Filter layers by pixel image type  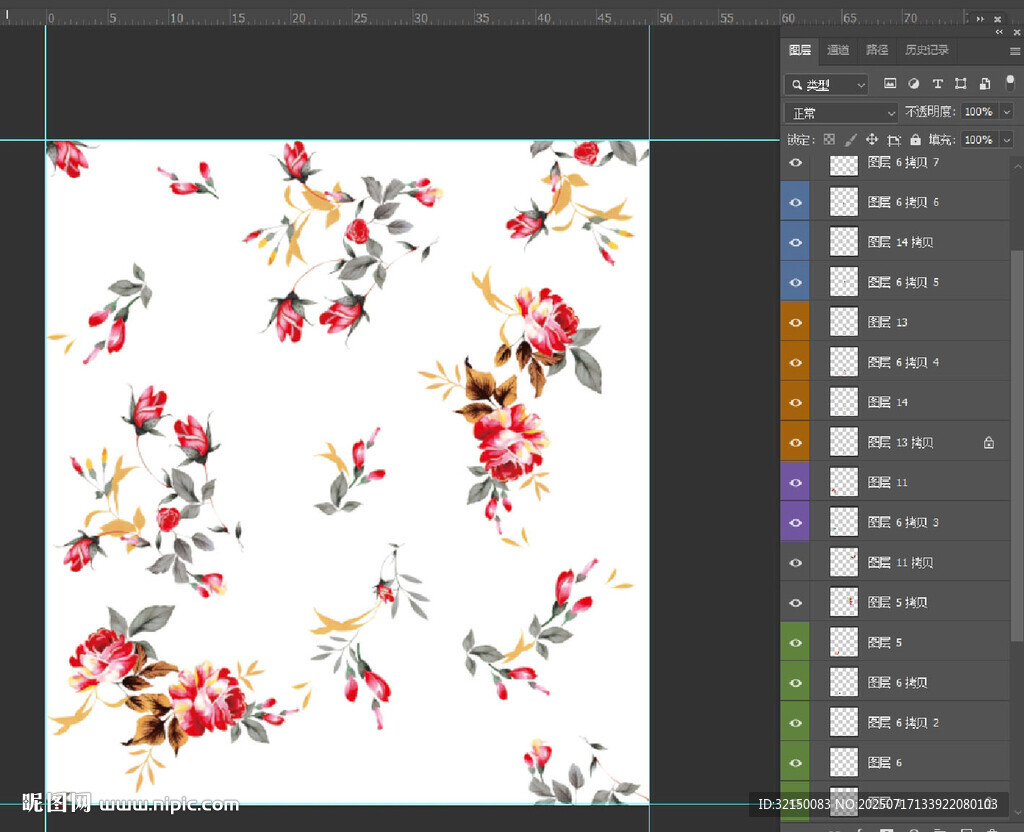(889, 84)
